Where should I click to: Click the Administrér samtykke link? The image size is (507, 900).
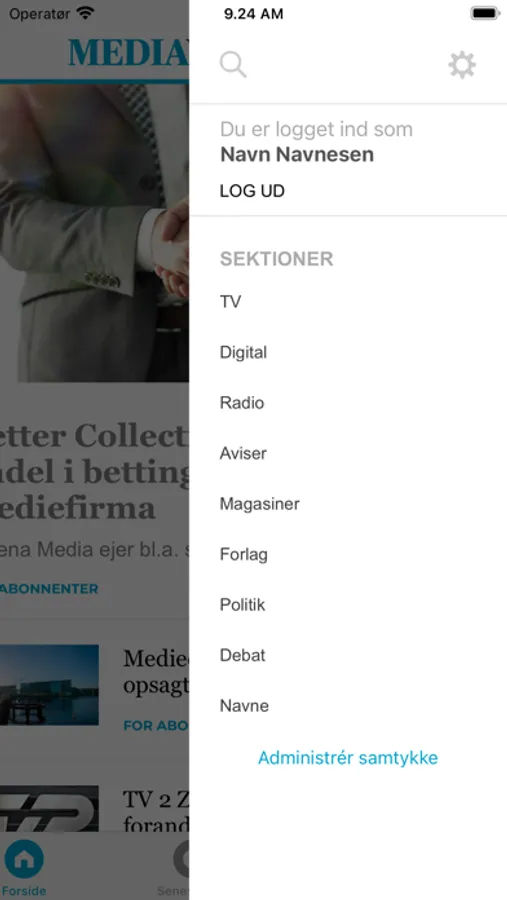click(x=348, y=758)
